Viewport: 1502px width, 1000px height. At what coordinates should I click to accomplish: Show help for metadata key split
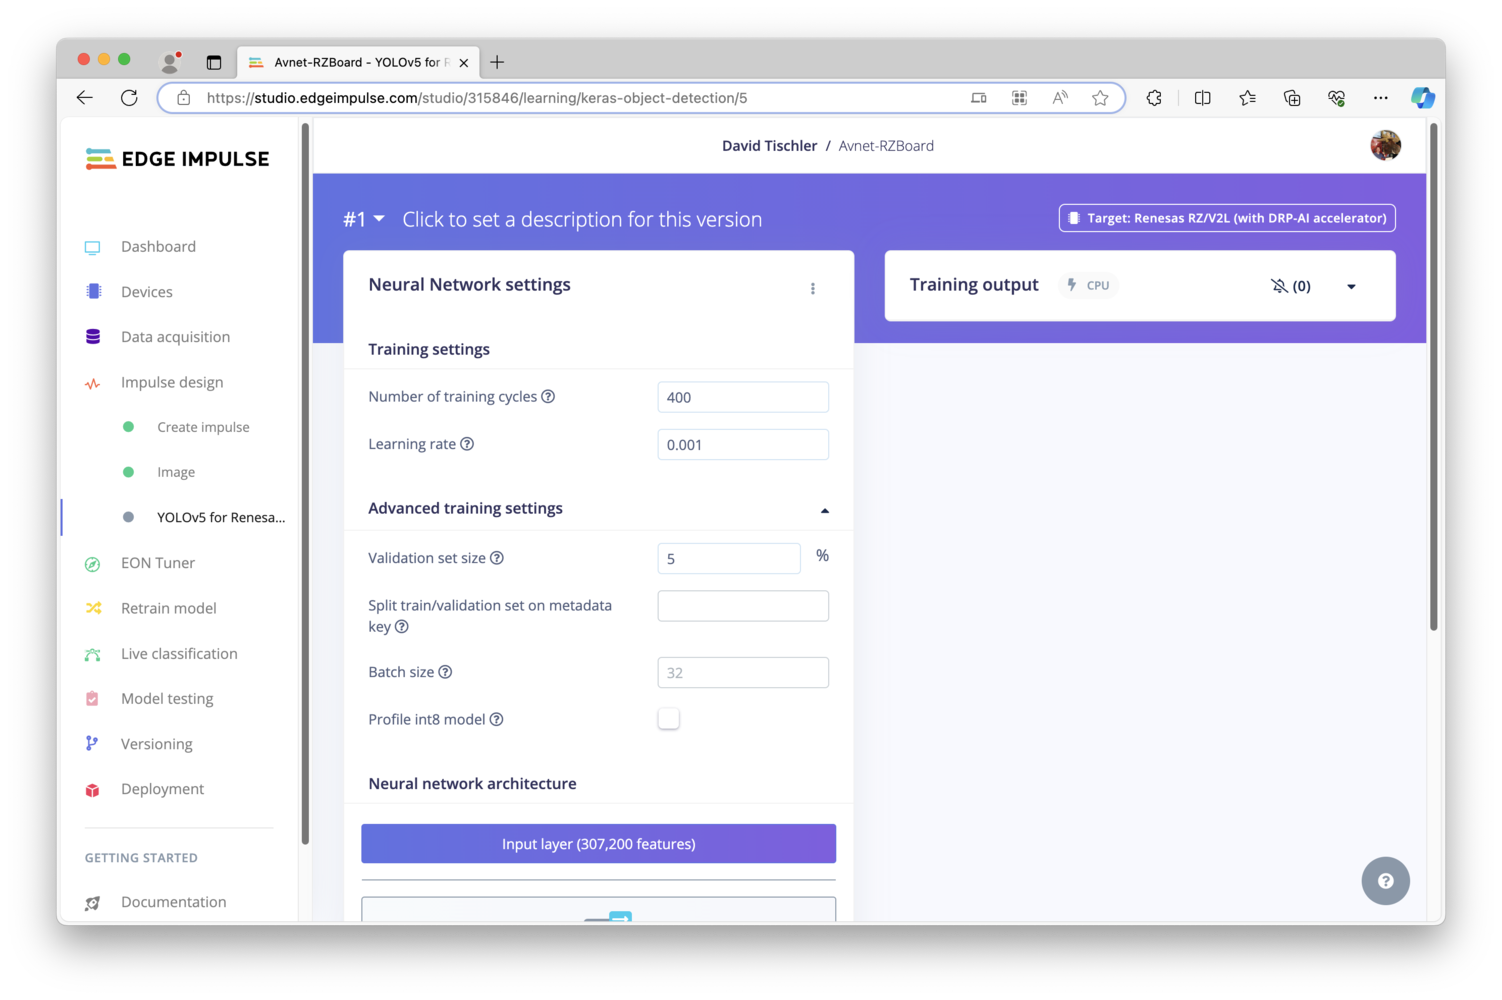pyautogui.click(x=402, y=627)
